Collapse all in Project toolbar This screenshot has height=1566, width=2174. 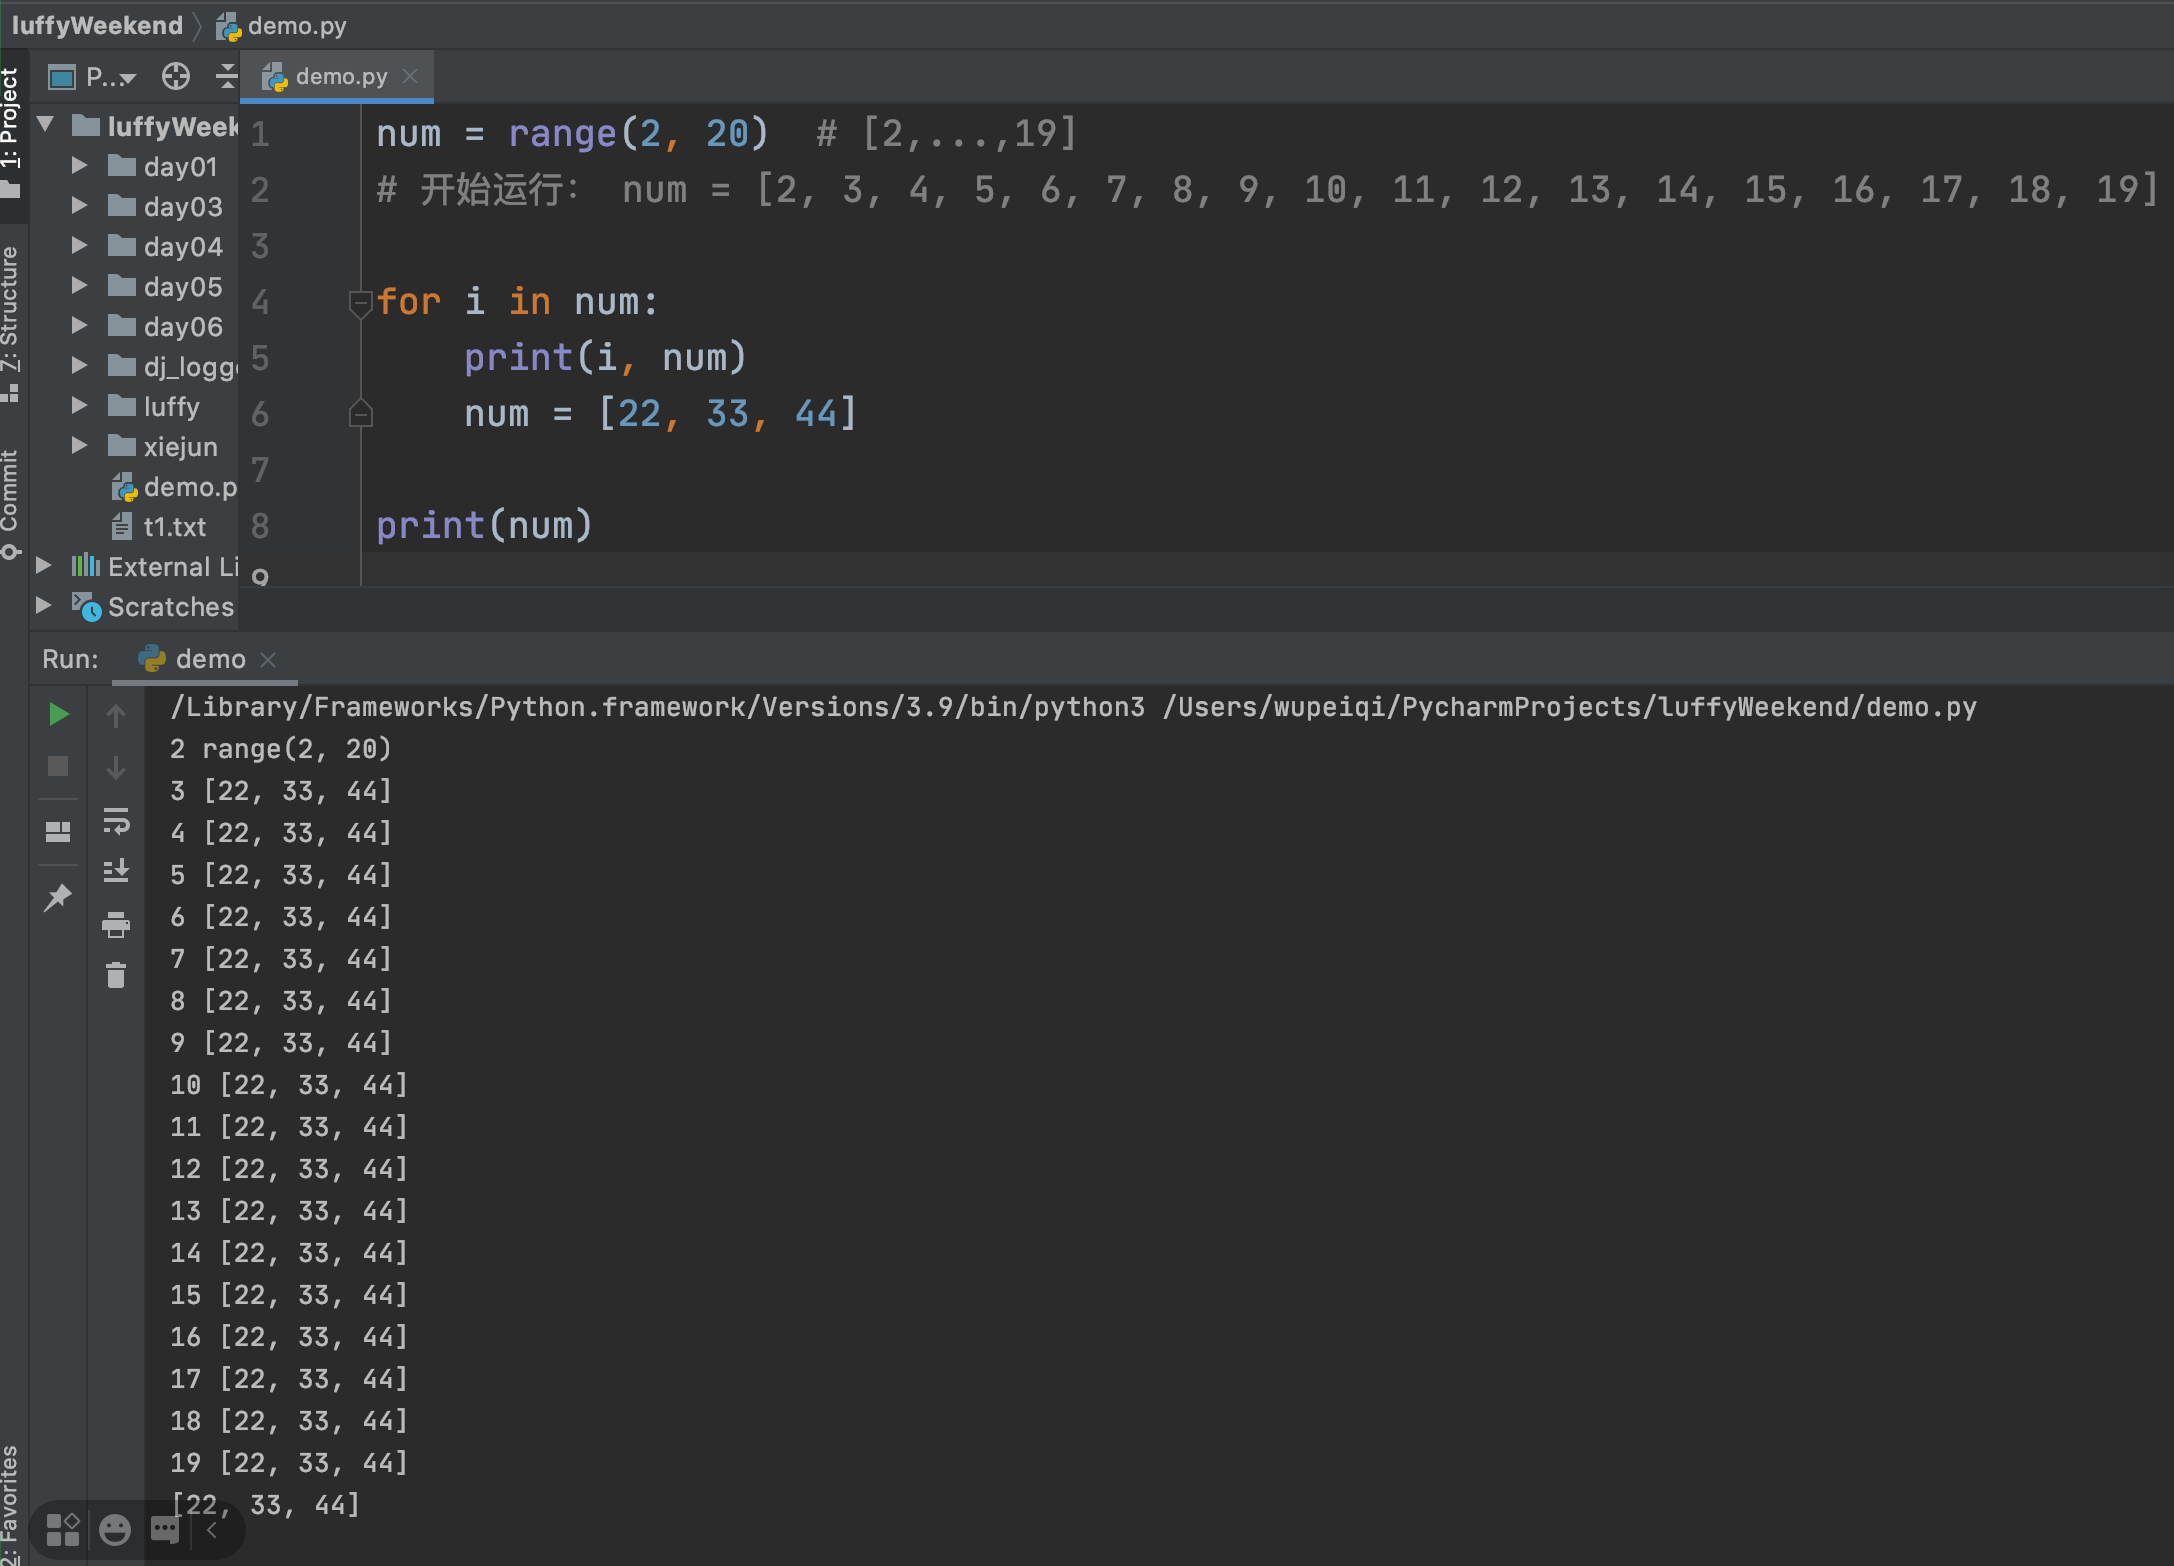pos(227,76)
